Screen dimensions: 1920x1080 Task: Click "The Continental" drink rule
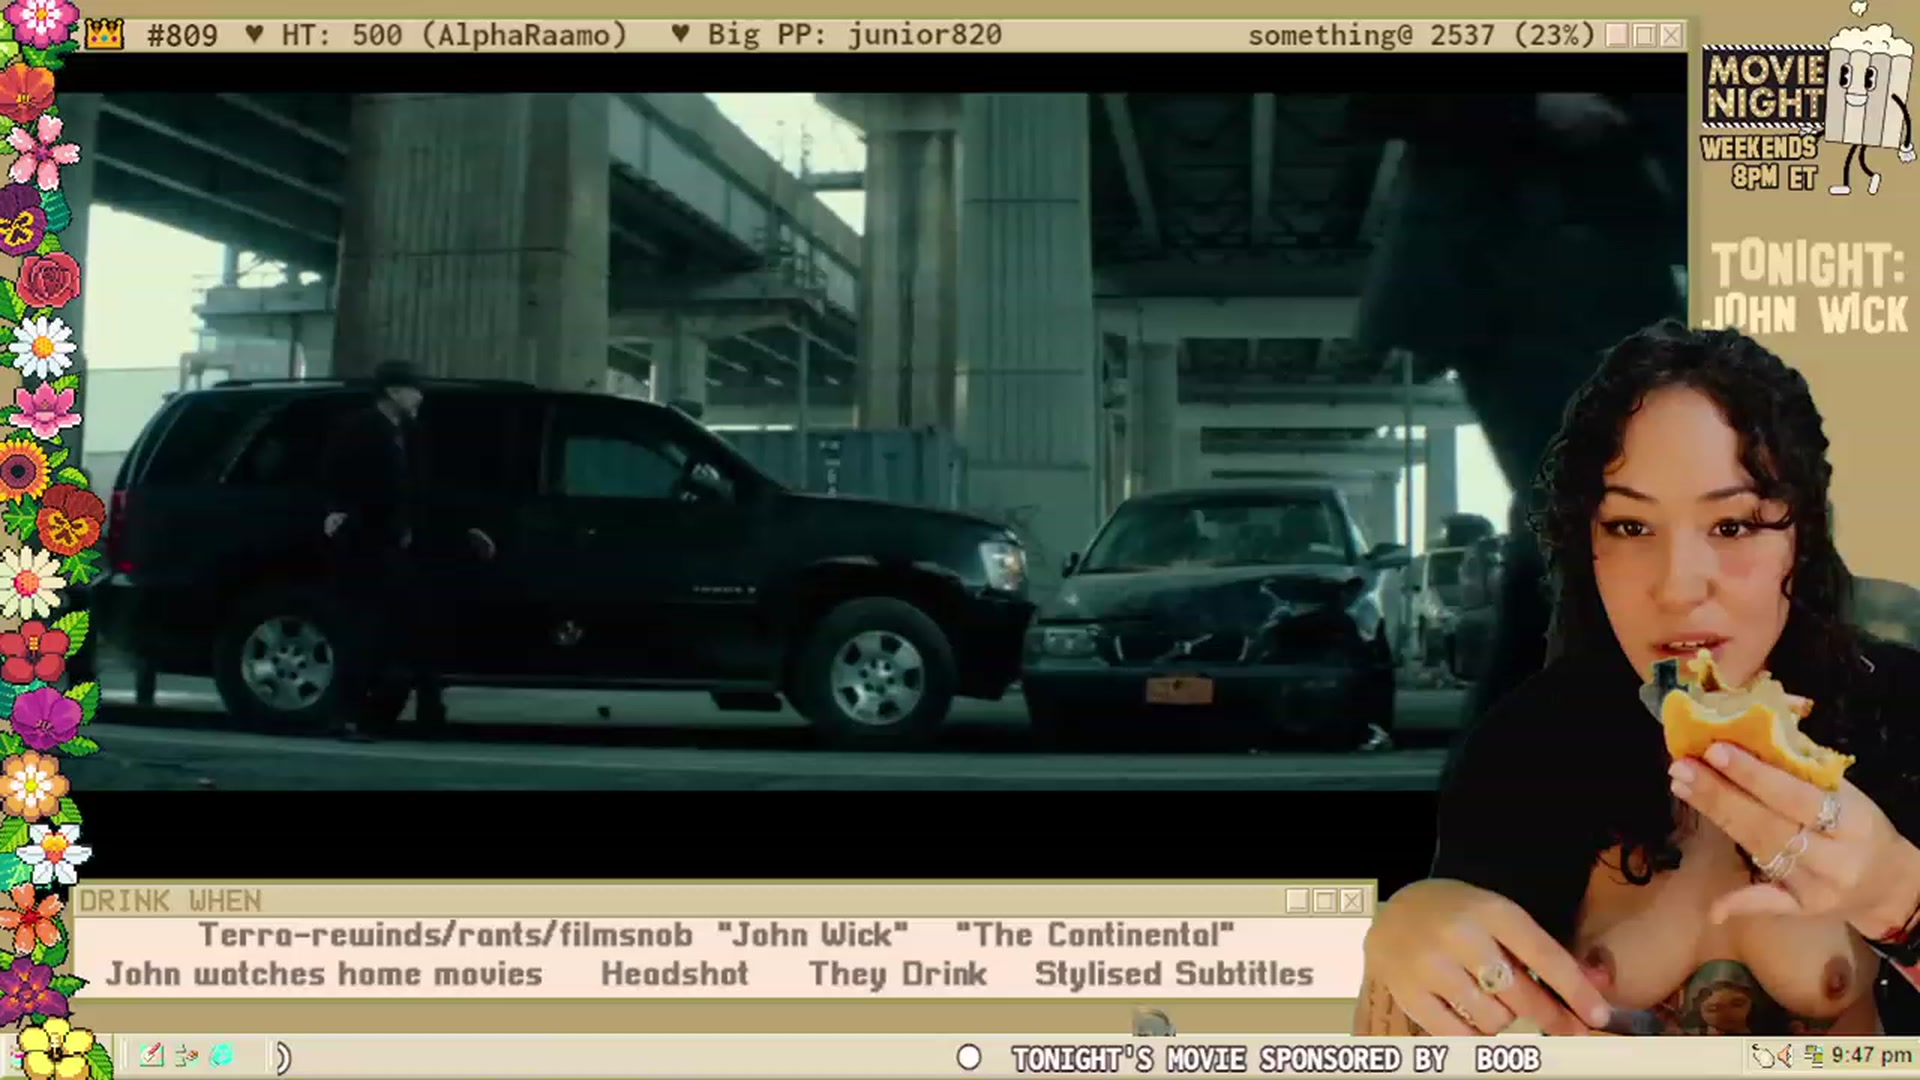[1095, 935]
